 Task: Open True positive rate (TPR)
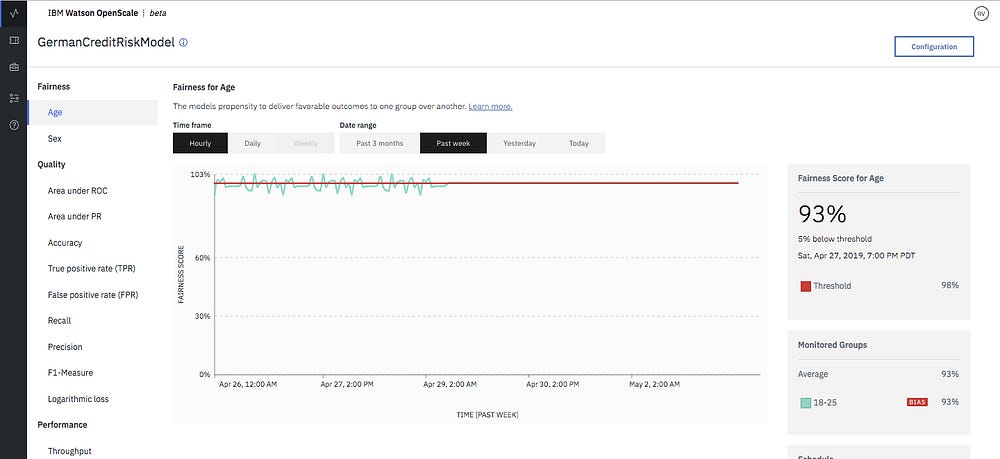click(x=92, y=269)
